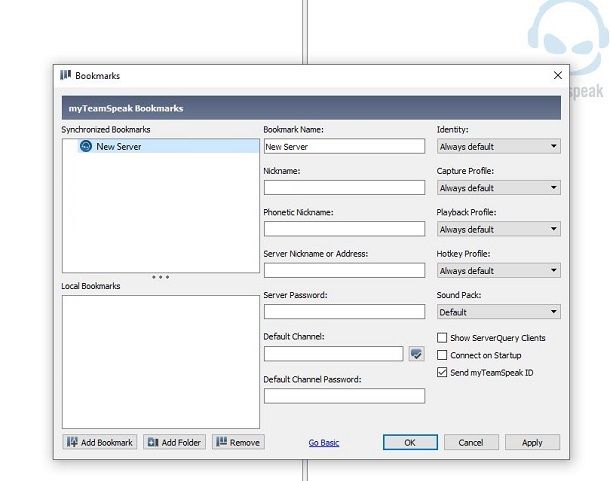The height and width of the screenshot is (481, 610).
Task: Click the Bookmark Name input field
Action: [344, 146]
